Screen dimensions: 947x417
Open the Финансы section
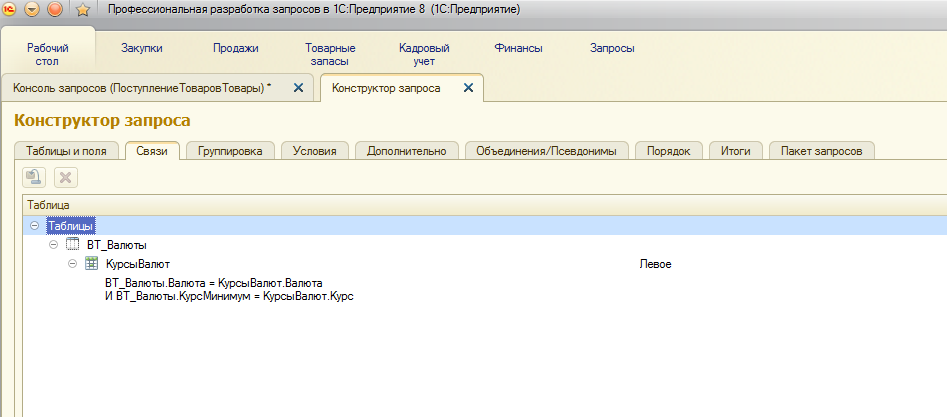click(x=518, y=48)
